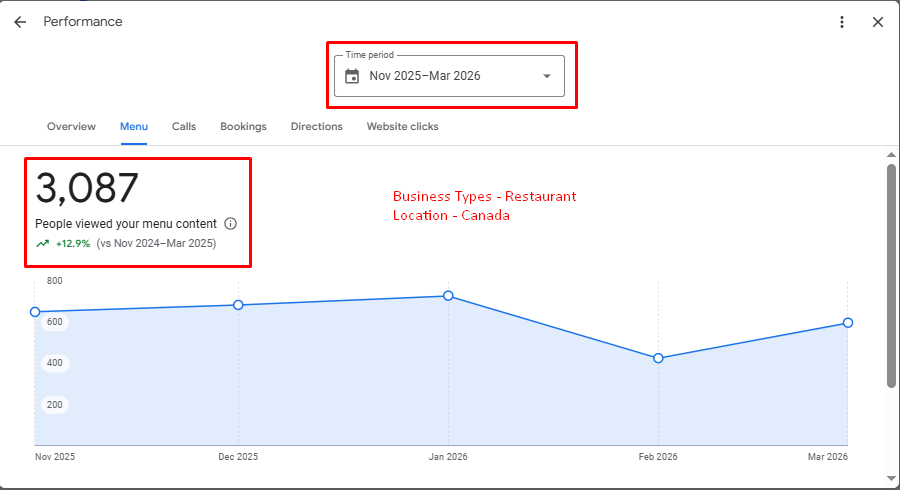Click the scrollbar down arrow
The image size is (900, 490).
tap(891, 479)
